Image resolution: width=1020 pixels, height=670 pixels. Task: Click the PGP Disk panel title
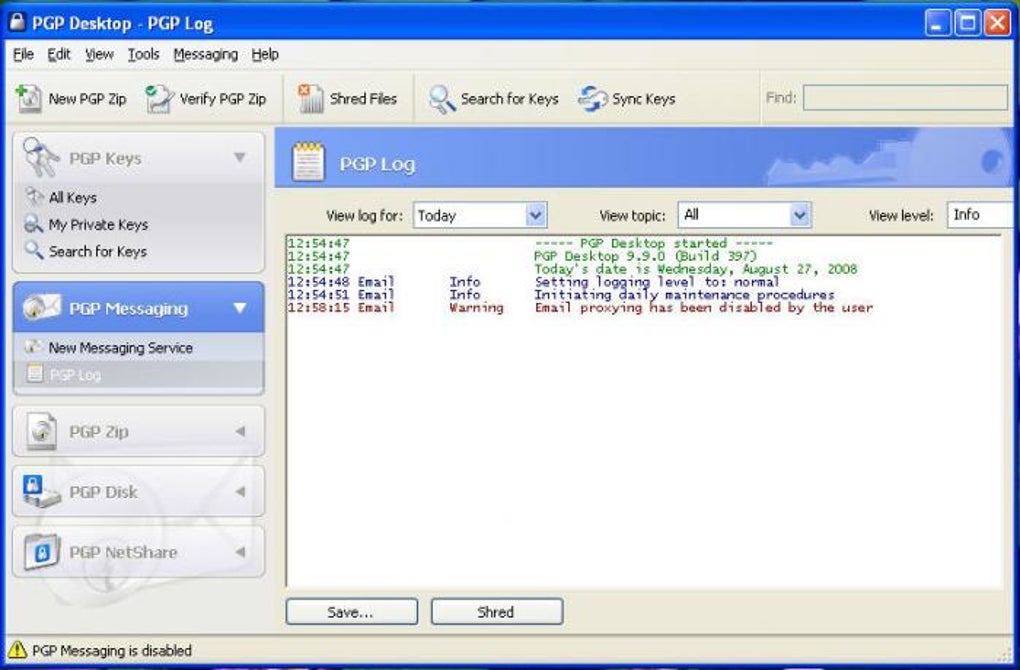coord(103,492)
